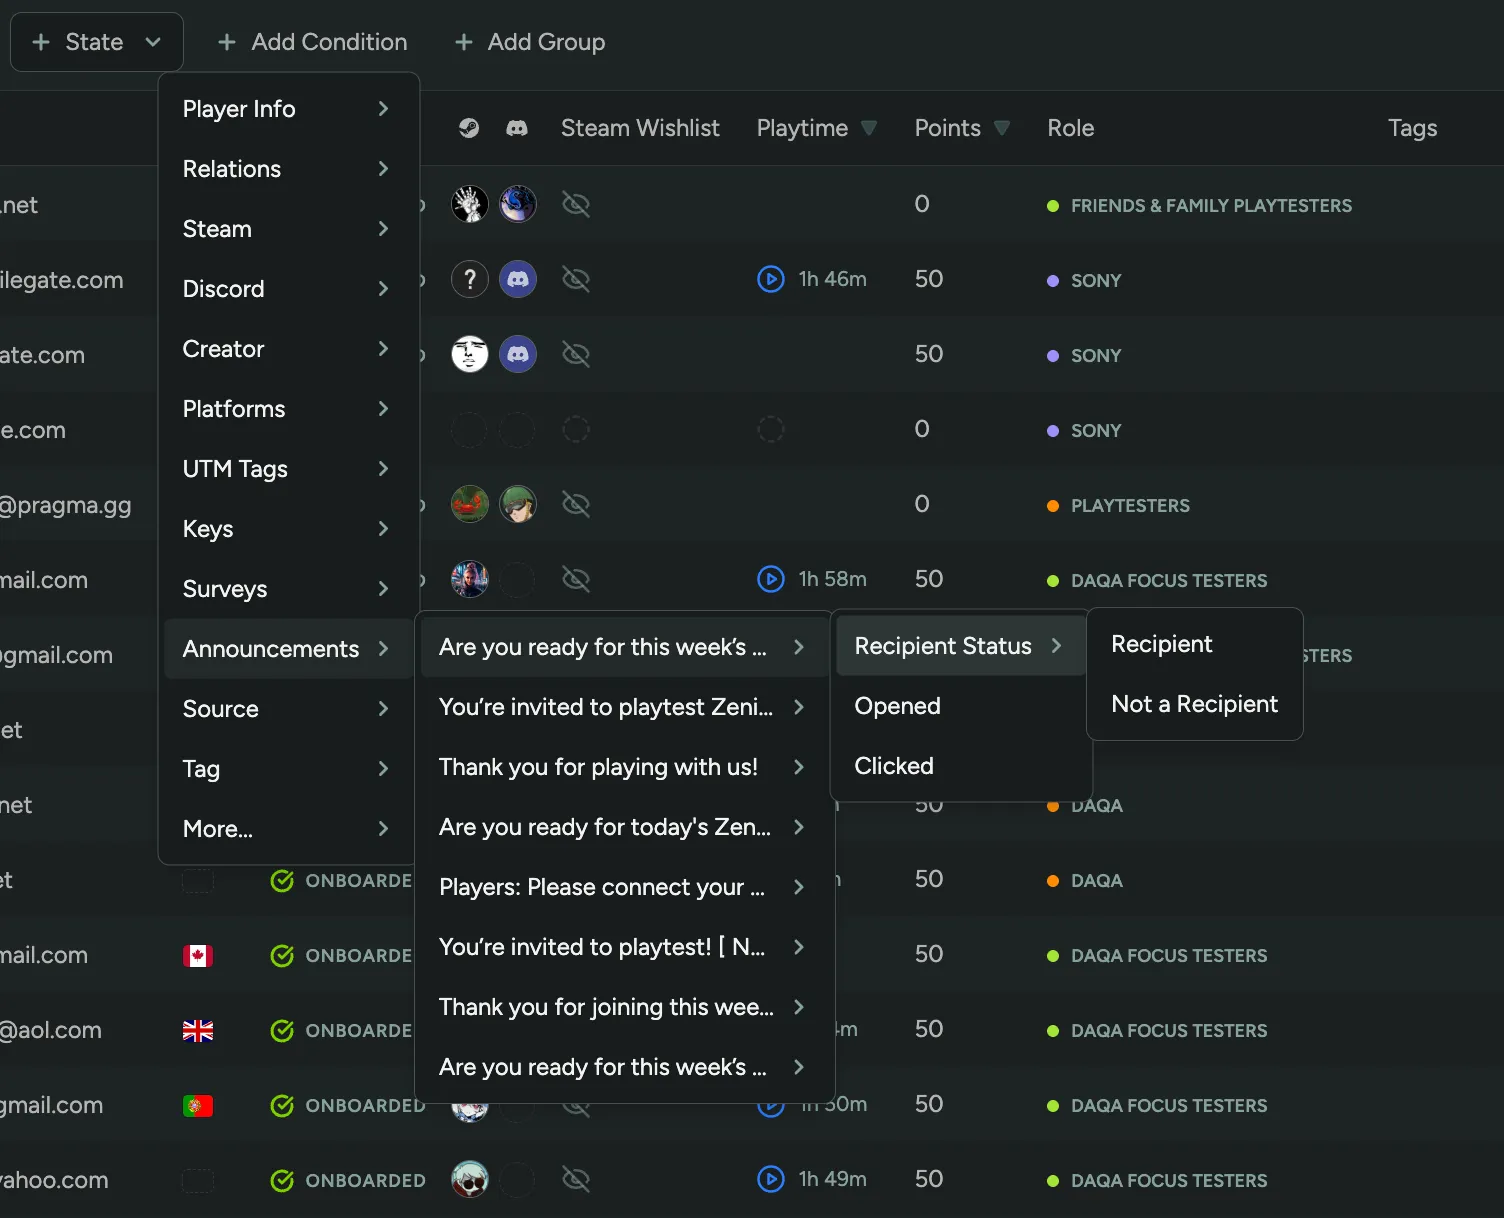This screenshot has height=1218, width=1504.
Task: Choose the Opened filter option
Action: coord(897,706)
